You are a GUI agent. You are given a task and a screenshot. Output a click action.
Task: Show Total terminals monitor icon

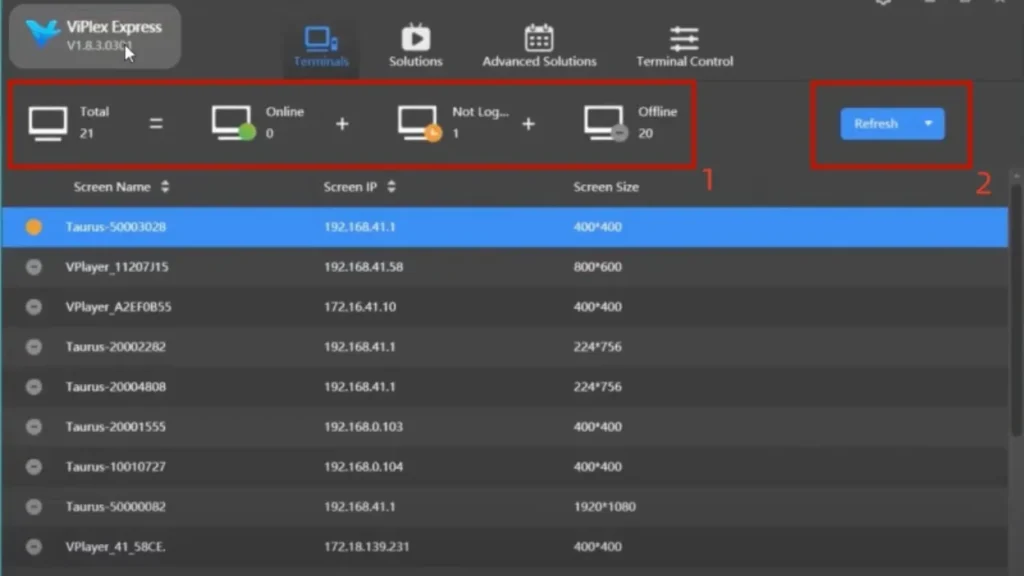[x=47, y=123]
